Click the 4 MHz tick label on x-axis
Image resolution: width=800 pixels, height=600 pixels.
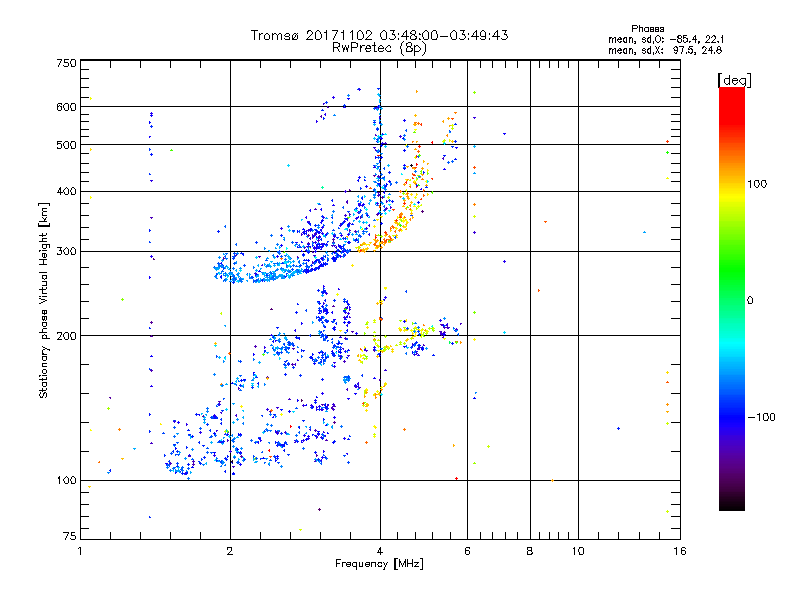(x=380, y=551)
